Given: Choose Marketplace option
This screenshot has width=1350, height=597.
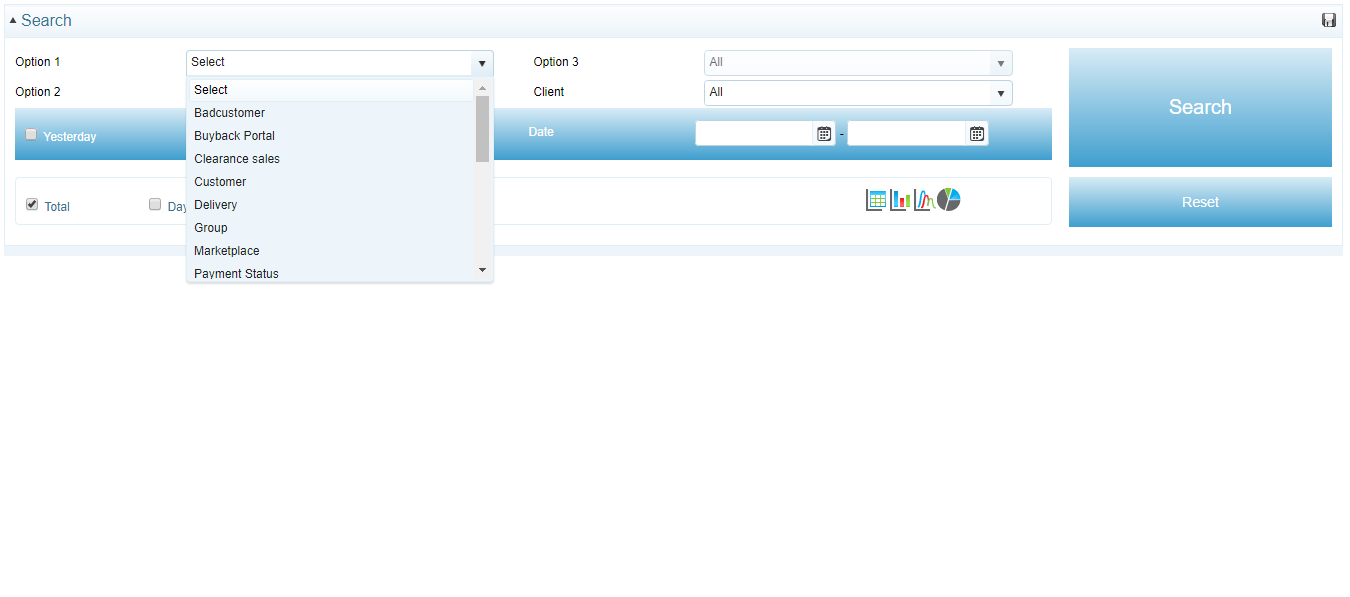Looking at the screenshot, I should click(331, 251).
